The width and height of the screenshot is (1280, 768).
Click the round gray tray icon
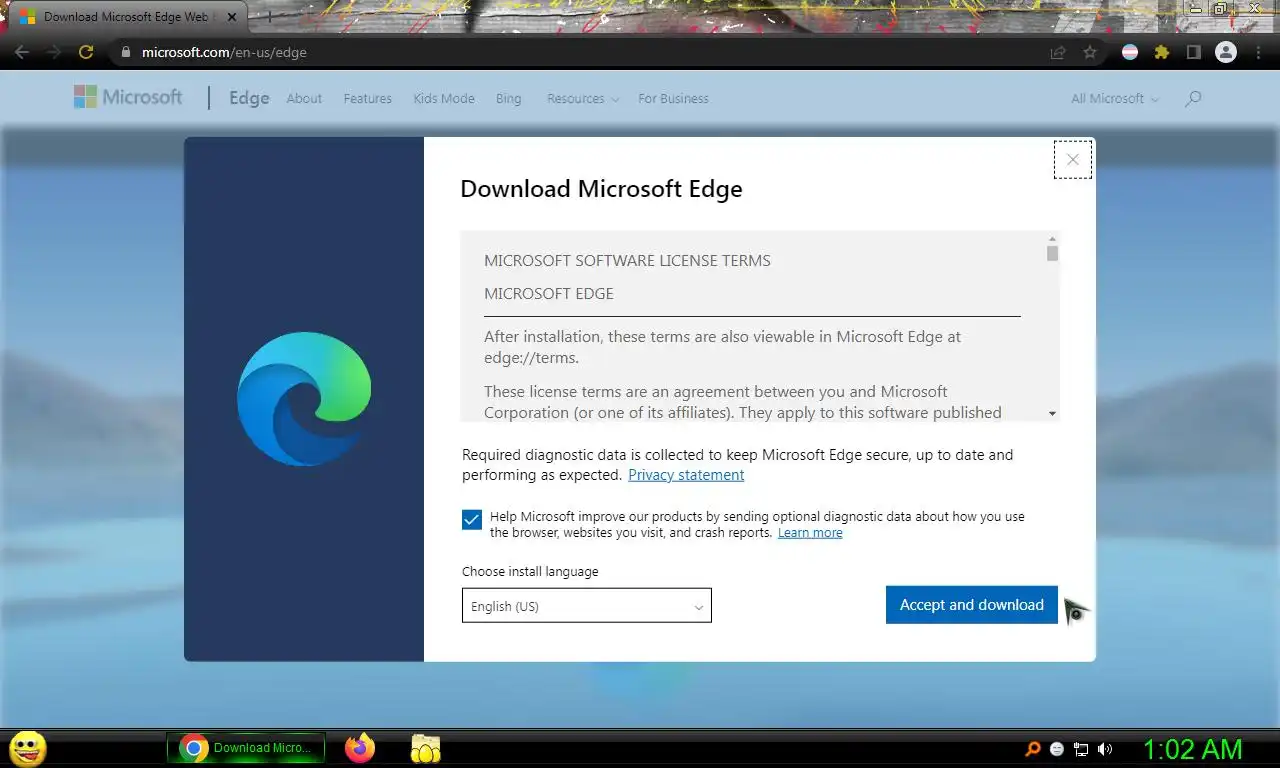(x=1057, y=749)
